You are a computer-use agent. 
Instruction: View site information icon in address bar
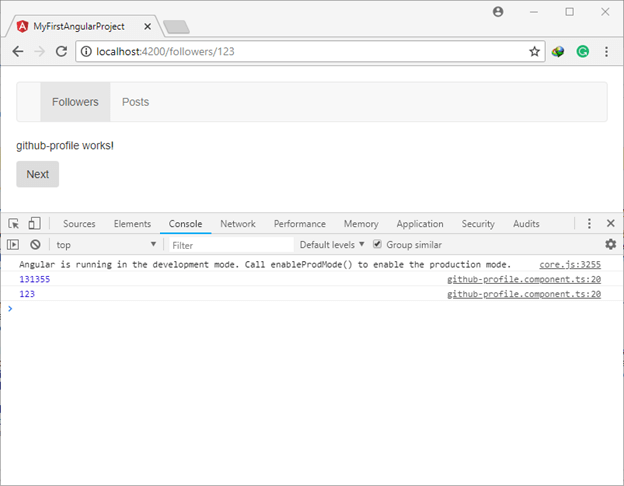(86, 51)
